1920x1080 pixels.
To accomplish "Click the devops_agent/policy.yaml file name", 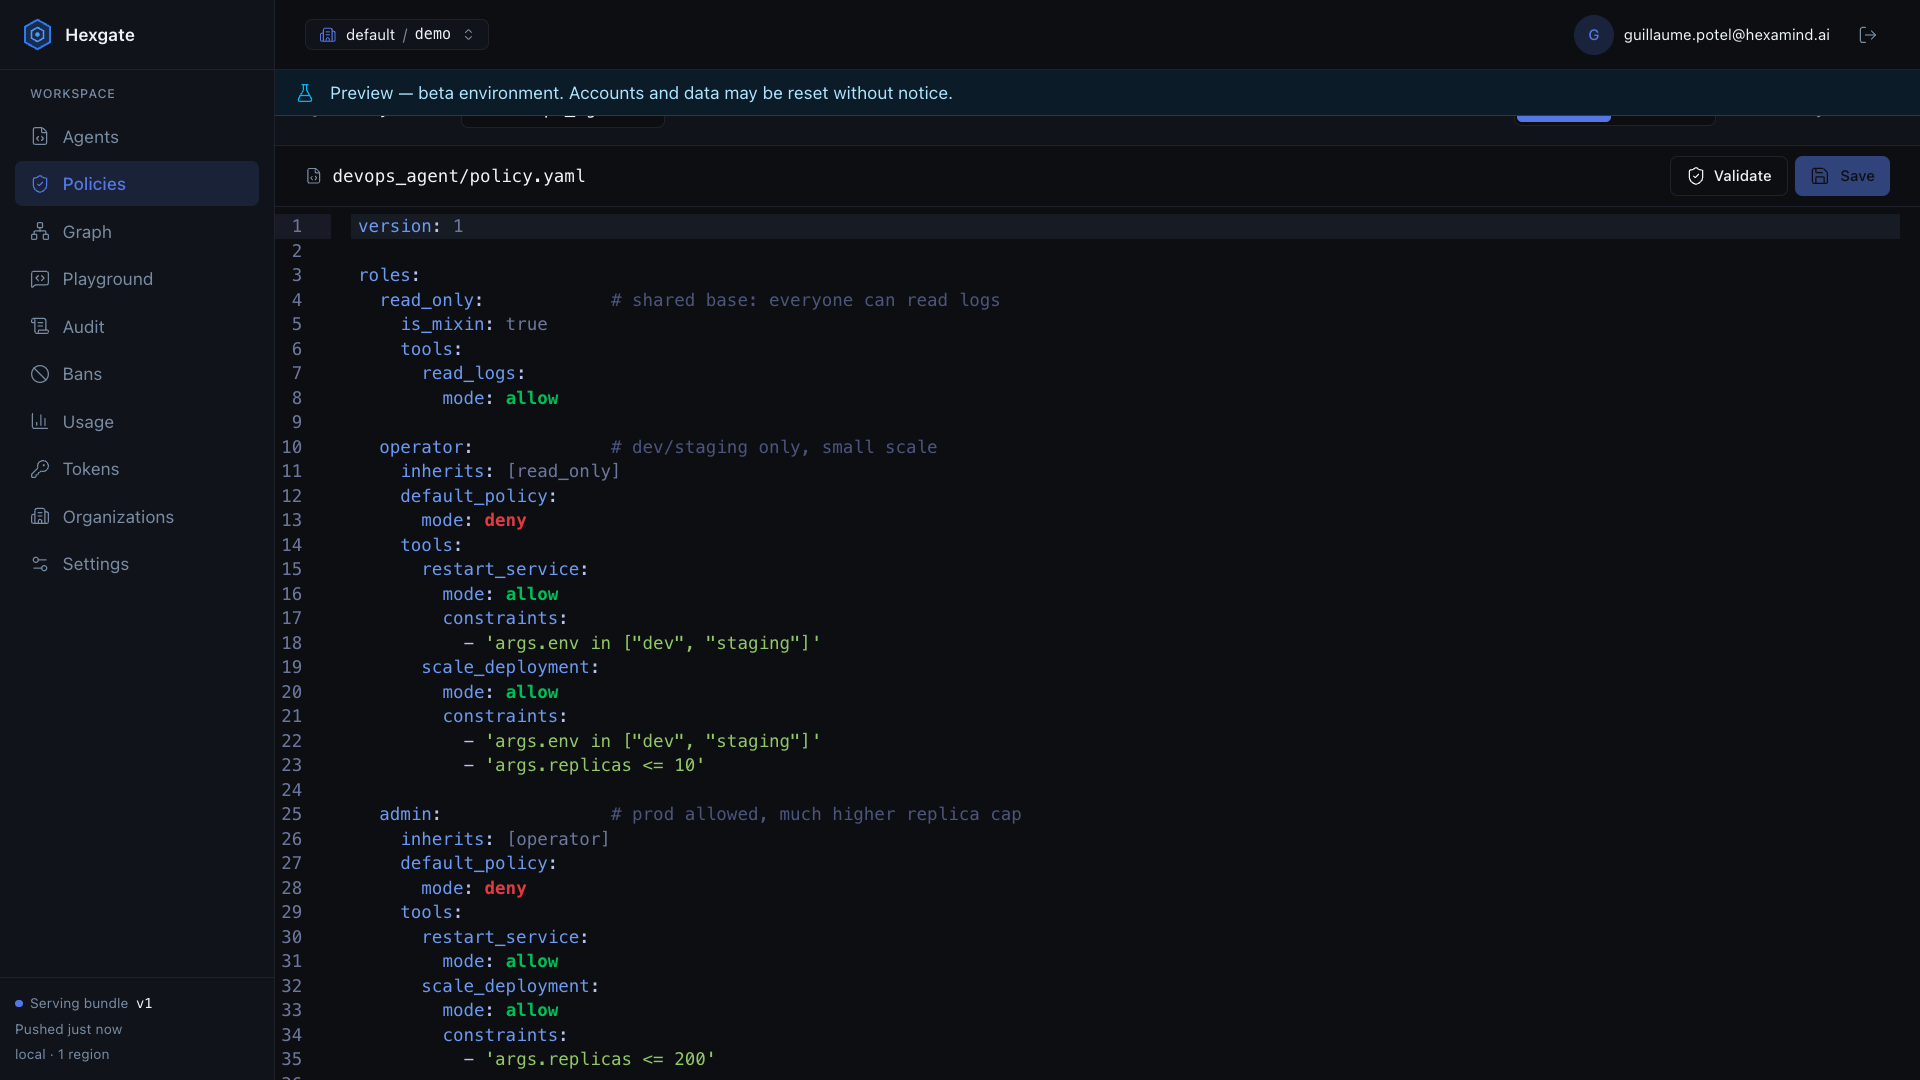I will (459, 176).
